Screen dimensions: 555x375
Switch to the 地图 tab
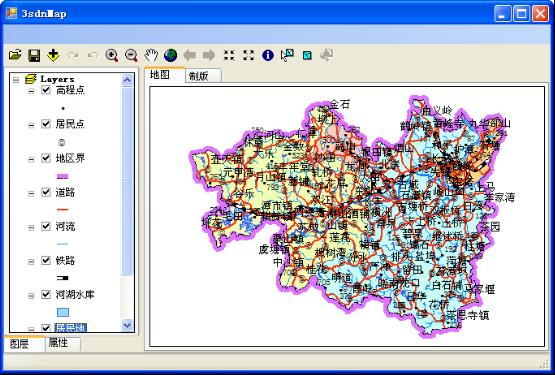[x=164, y=75]
